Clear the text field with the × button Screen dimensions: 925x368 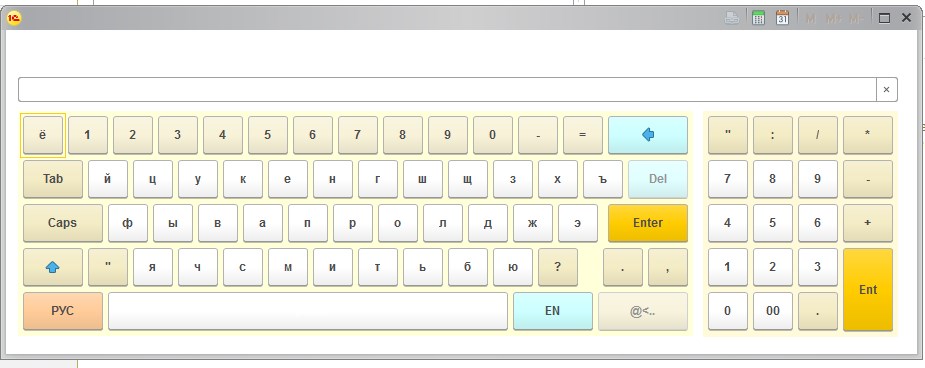[886, 90]
